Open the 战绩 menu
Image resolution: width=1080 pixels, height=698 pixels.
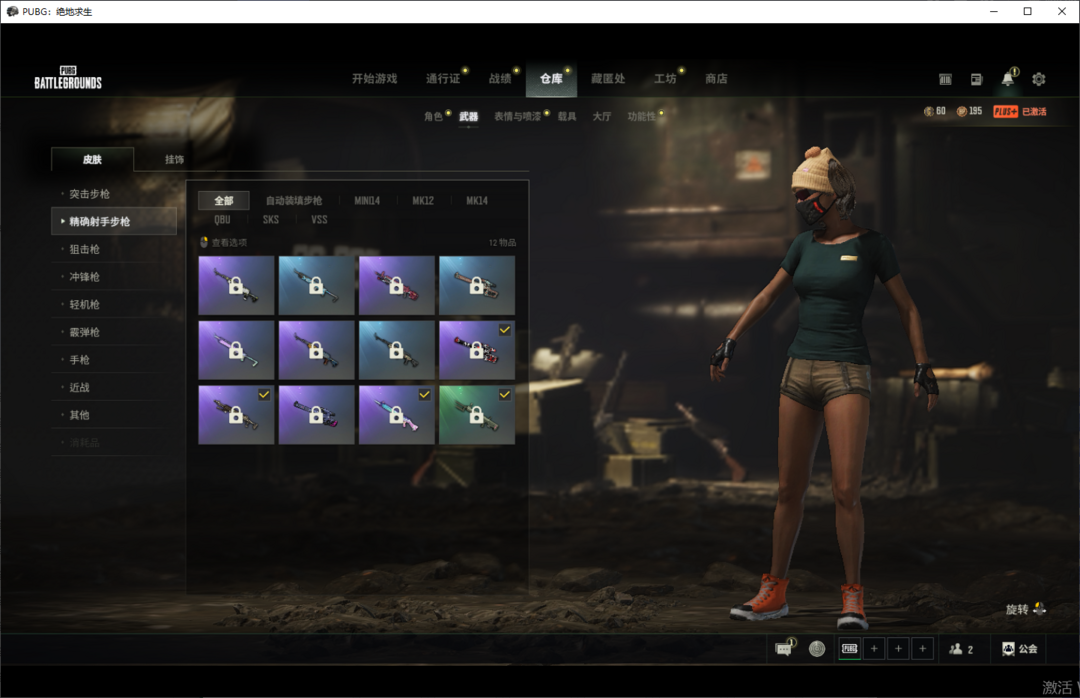(500, 79)
